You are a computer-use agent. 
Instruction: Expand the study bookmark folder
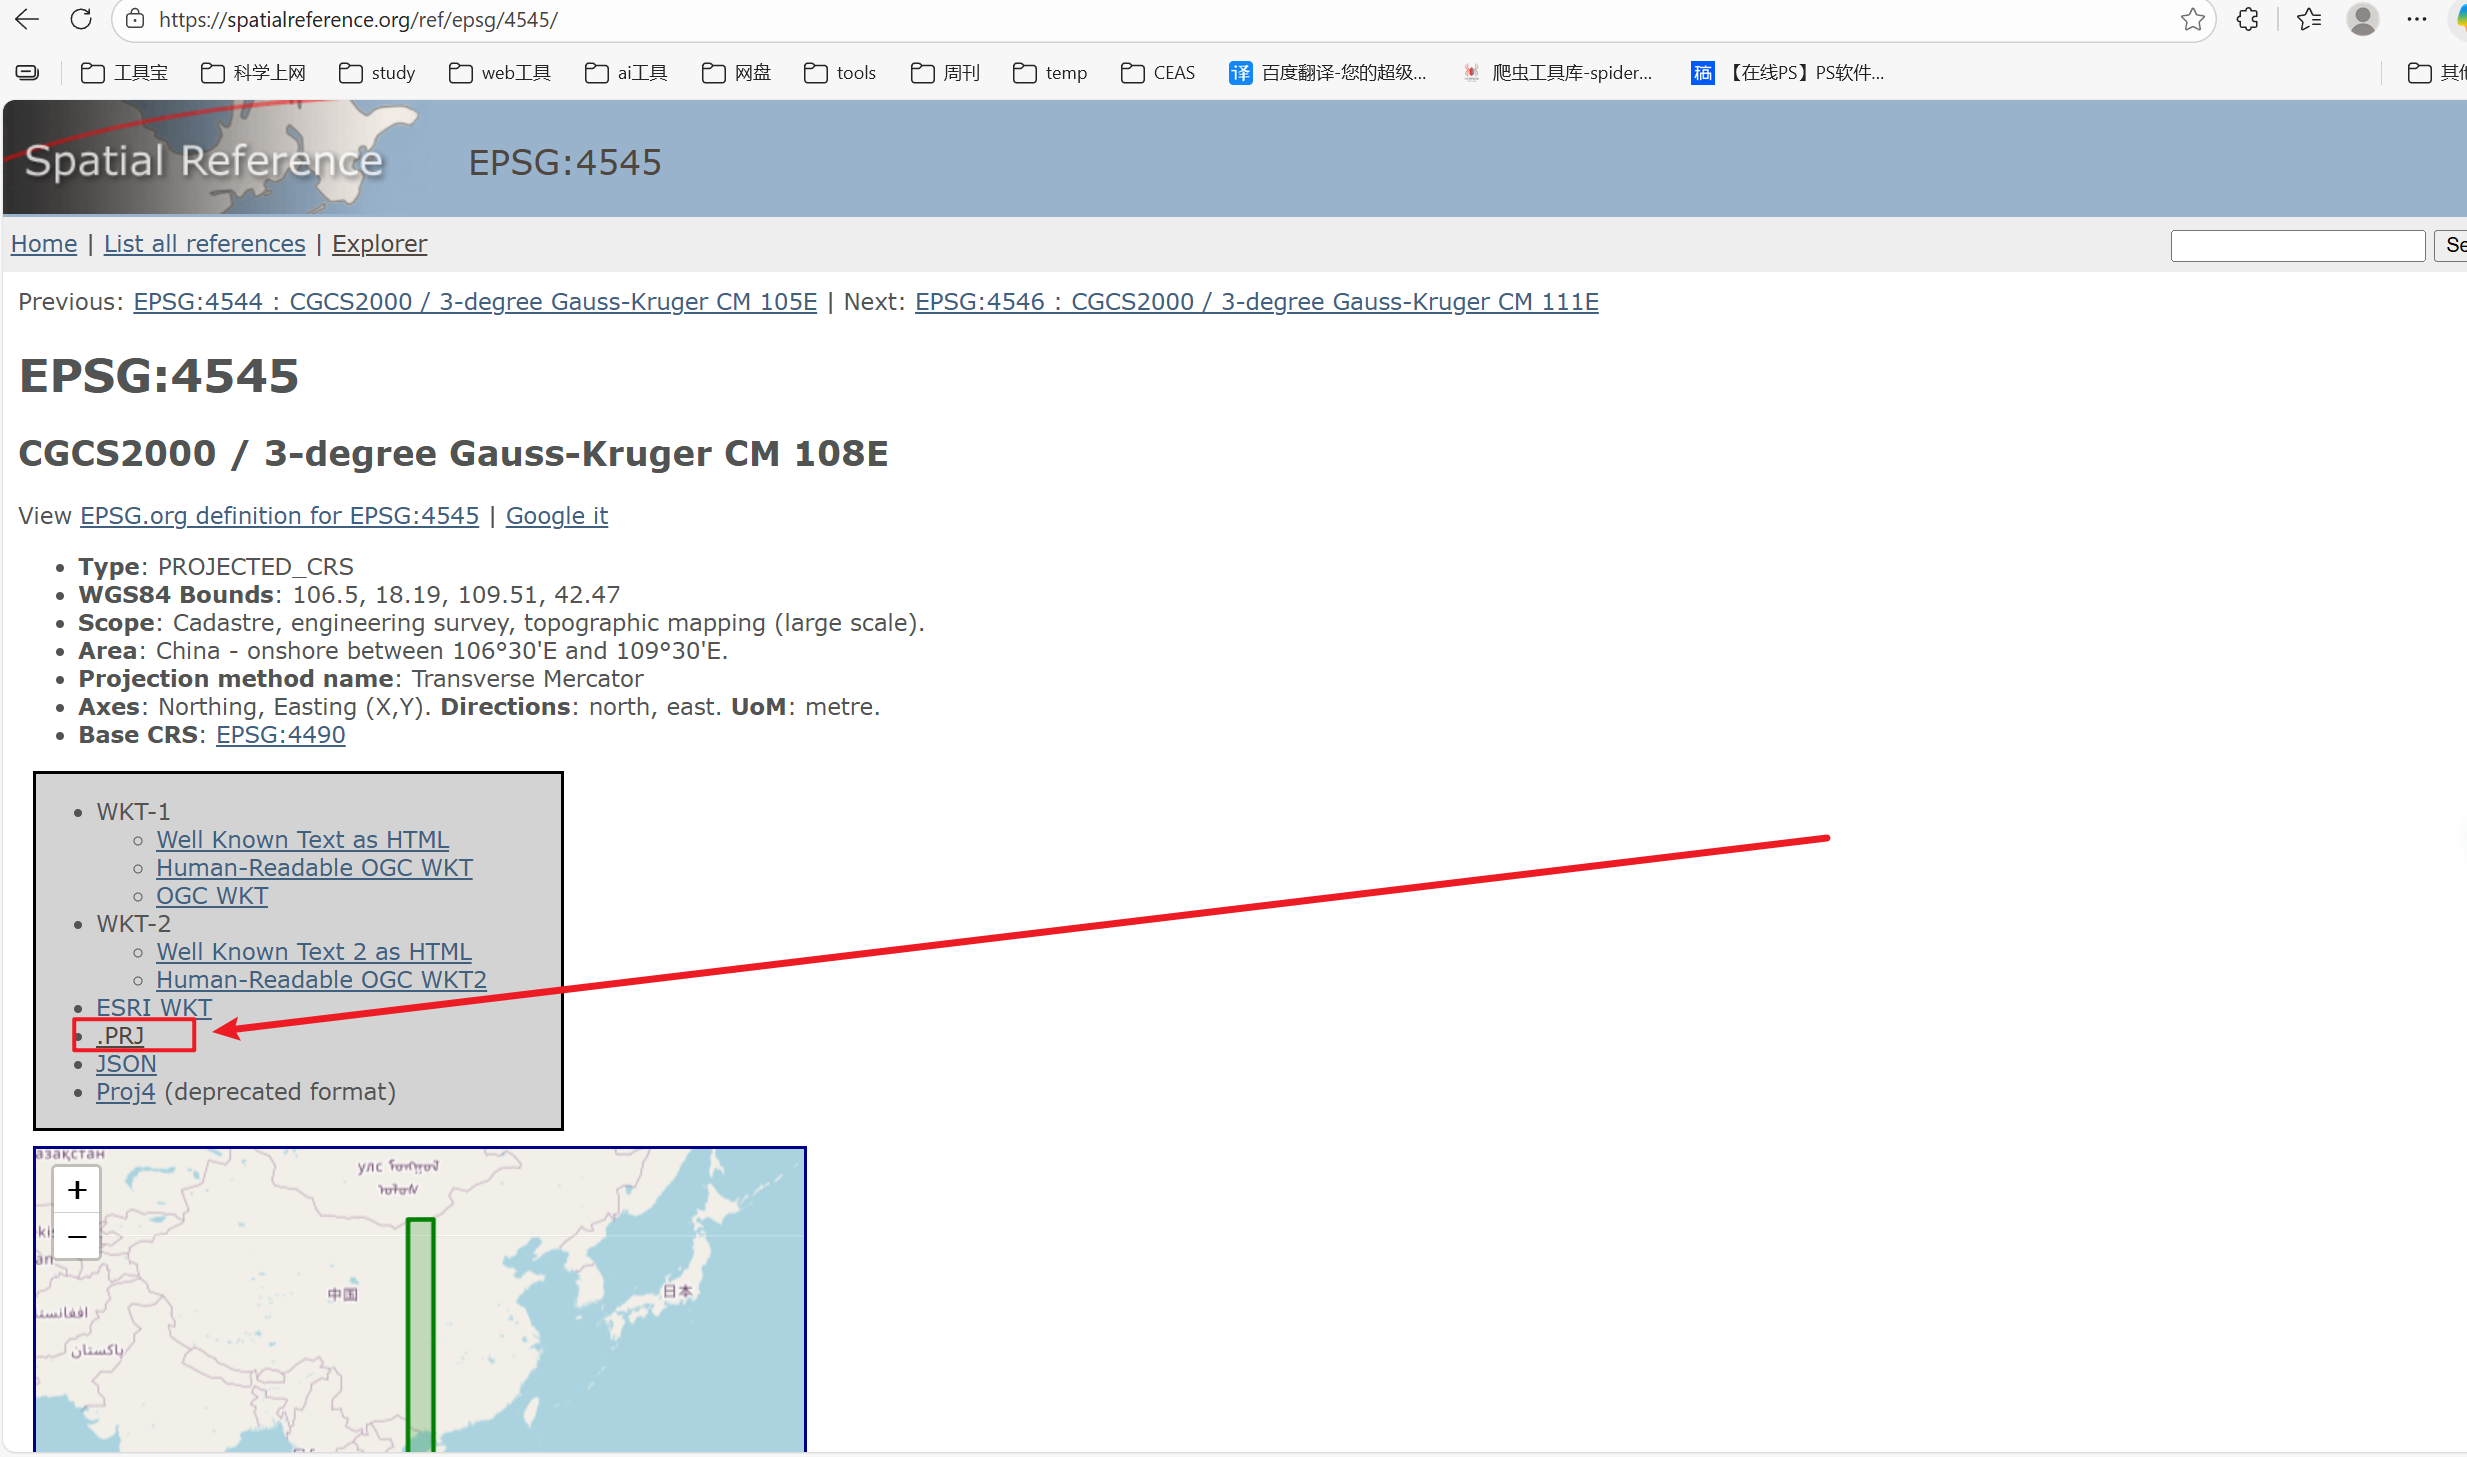[x=377, y=72]
